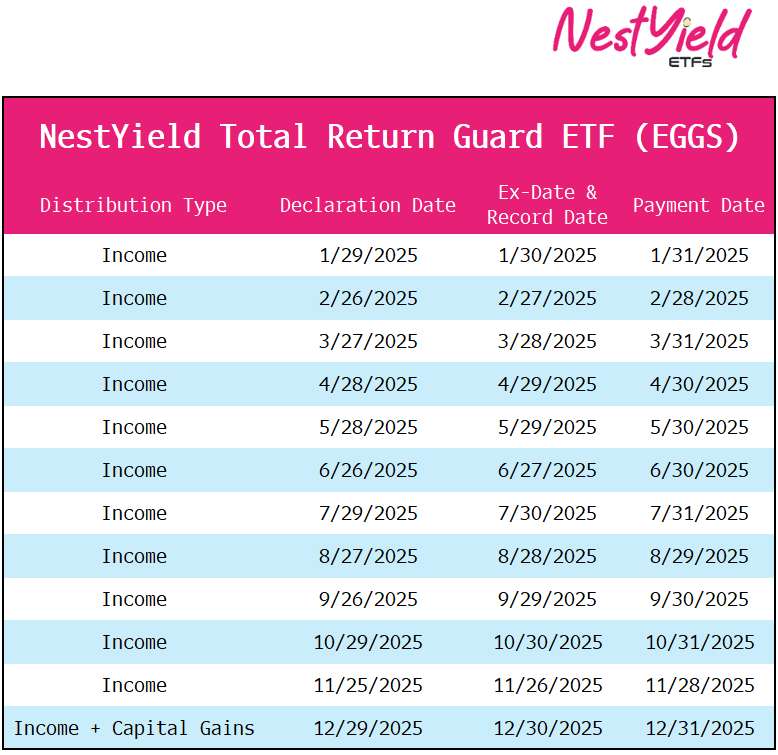Click the NestYield ETFs logo
778x755 pixels.
651,36
